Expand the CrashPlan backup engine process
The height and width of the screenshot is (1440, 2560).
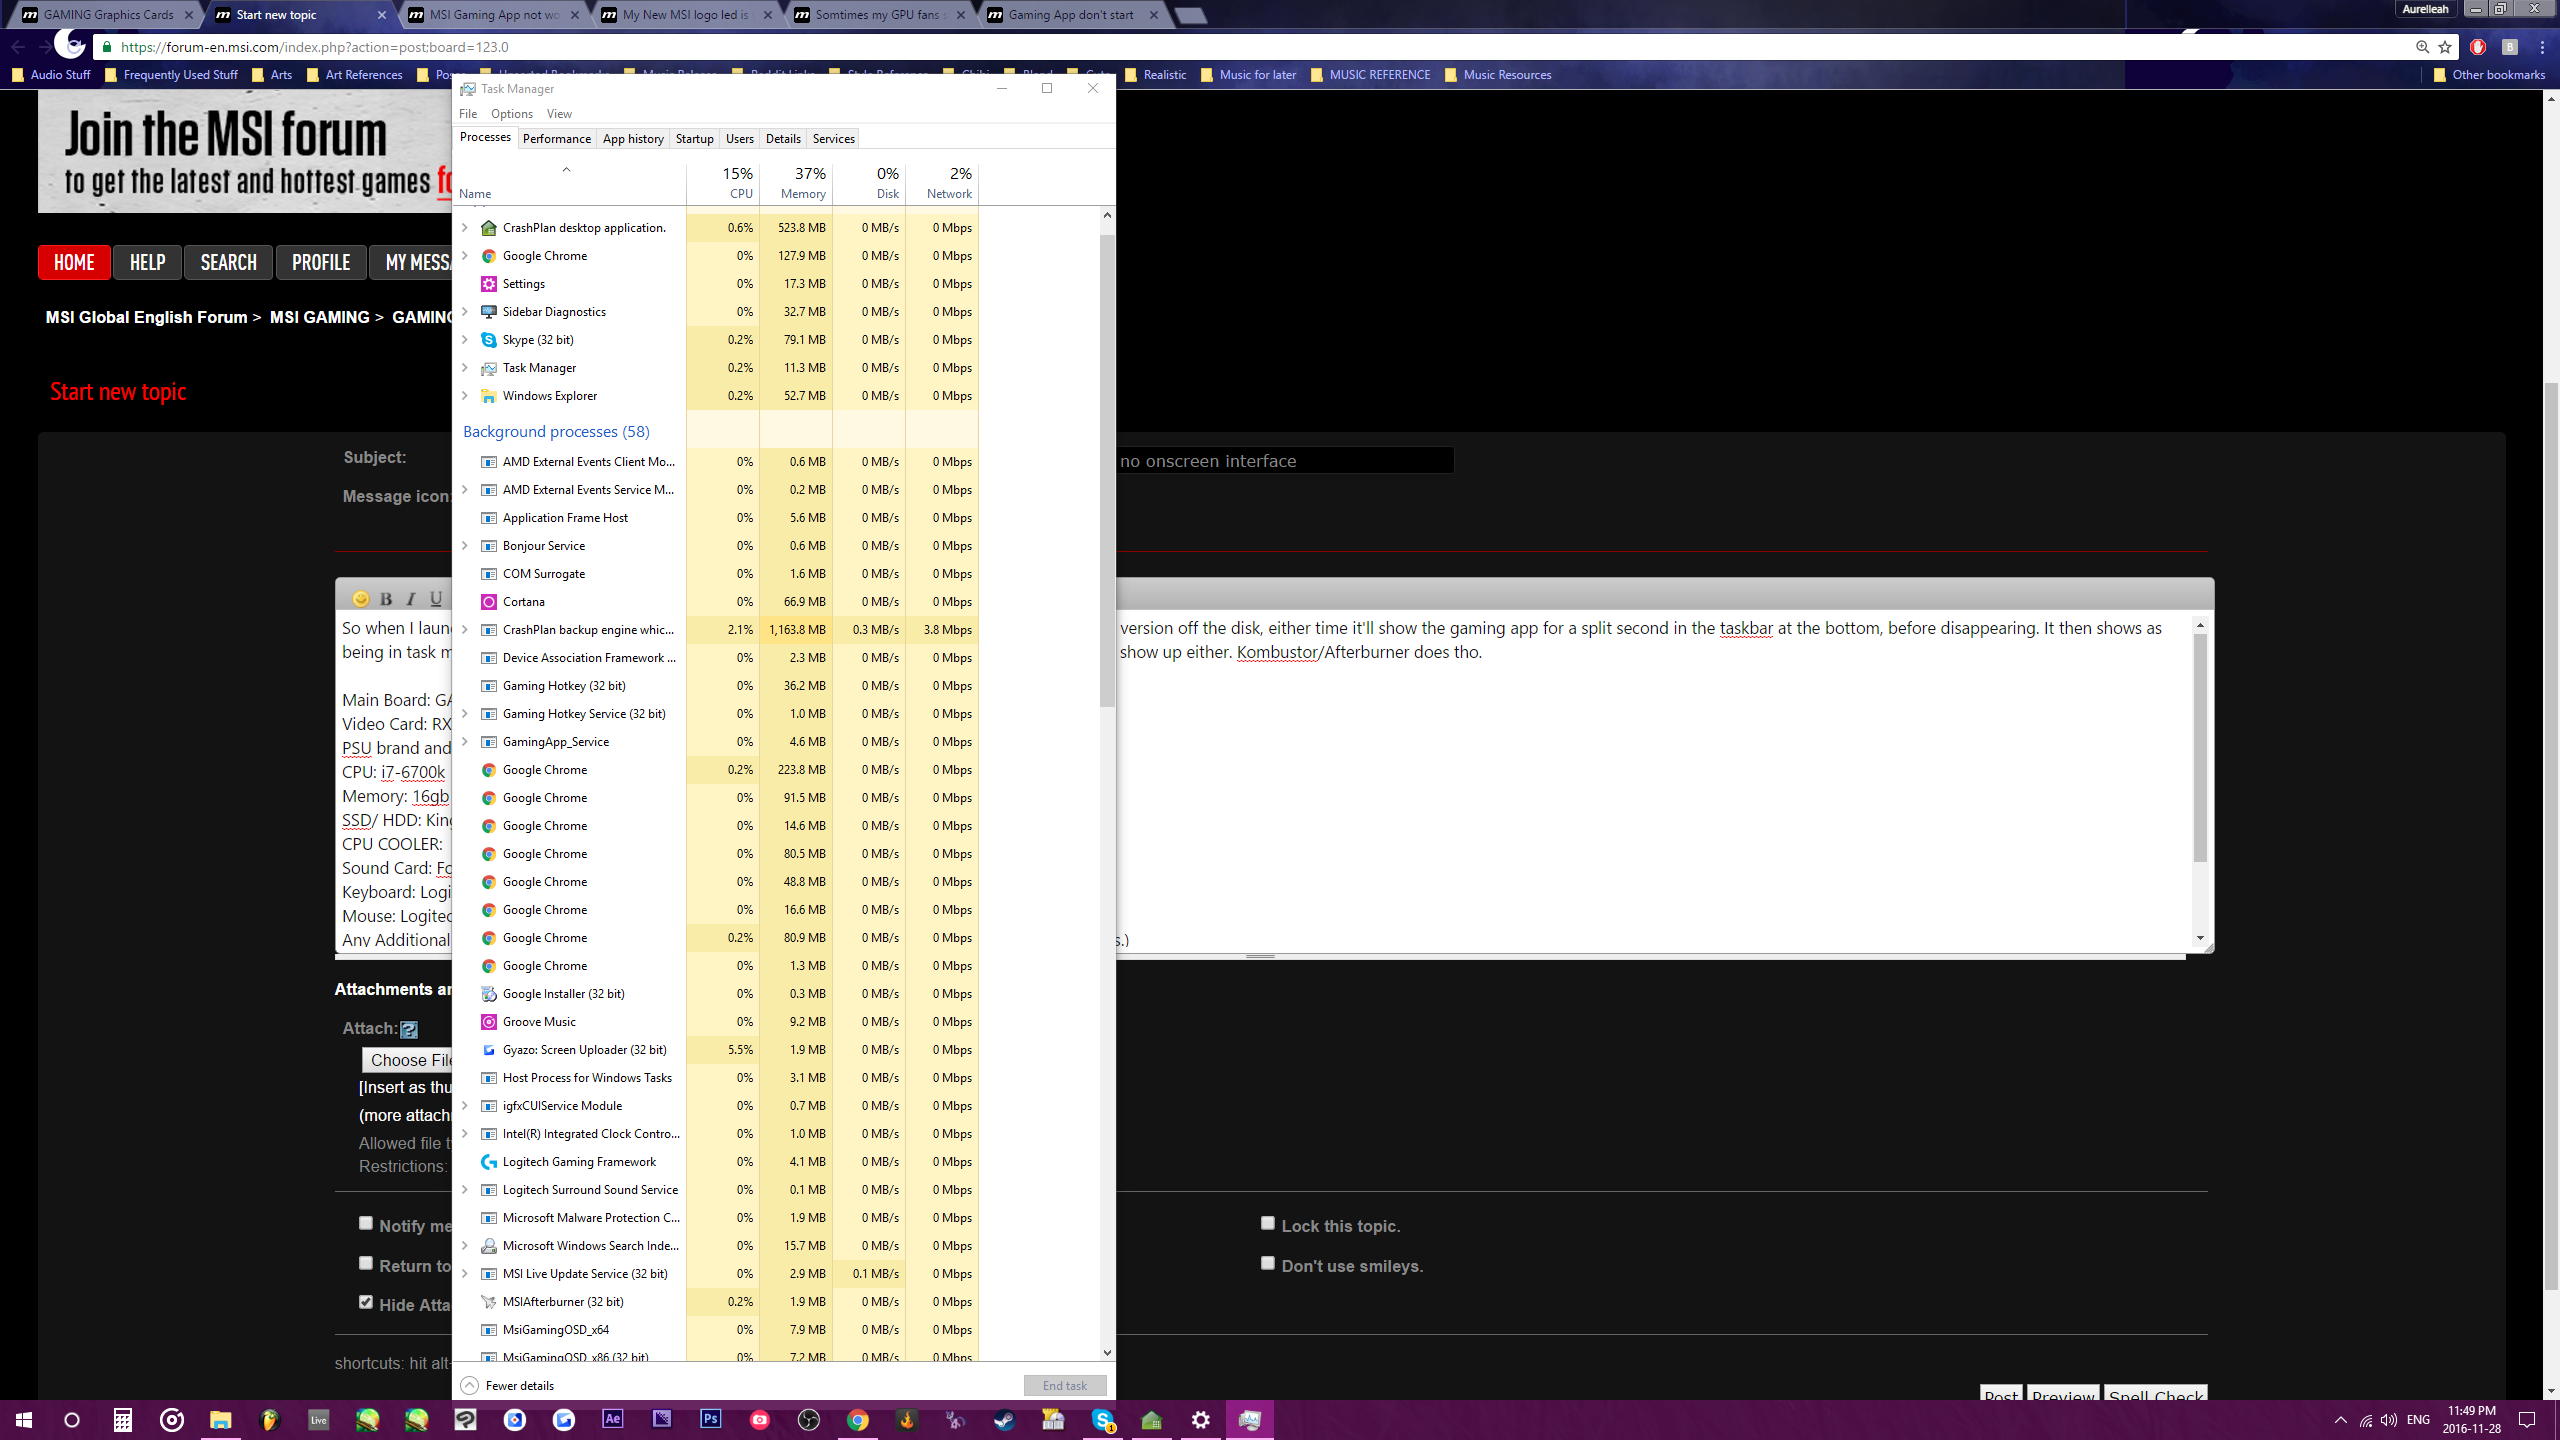464,630
